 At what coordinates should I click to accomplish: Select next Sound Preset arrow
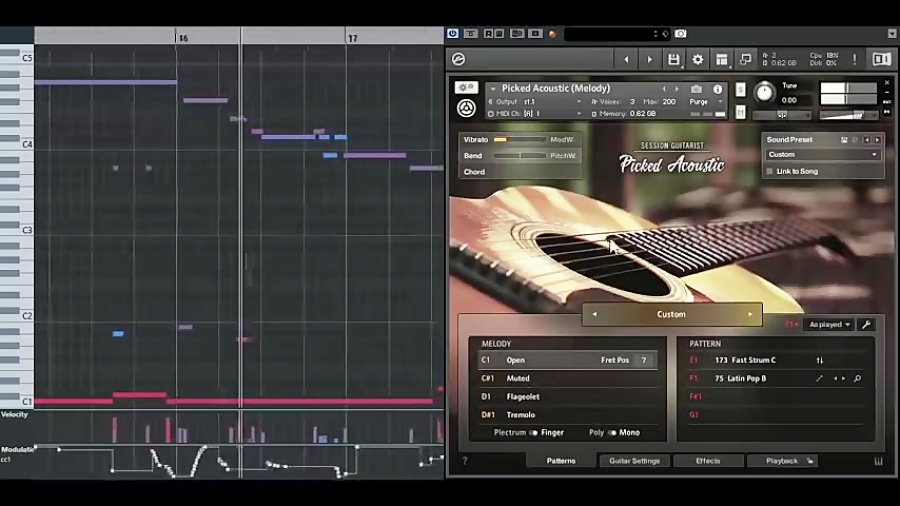pyautogui.click(x=877, y=139)
